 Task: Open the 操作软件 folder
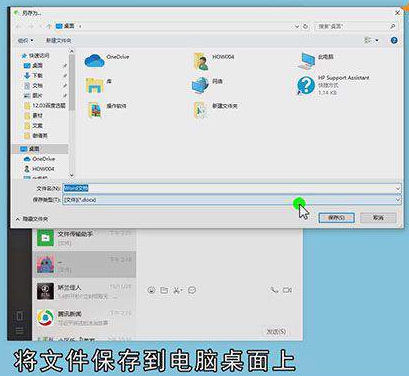click(x=107, y=110)
